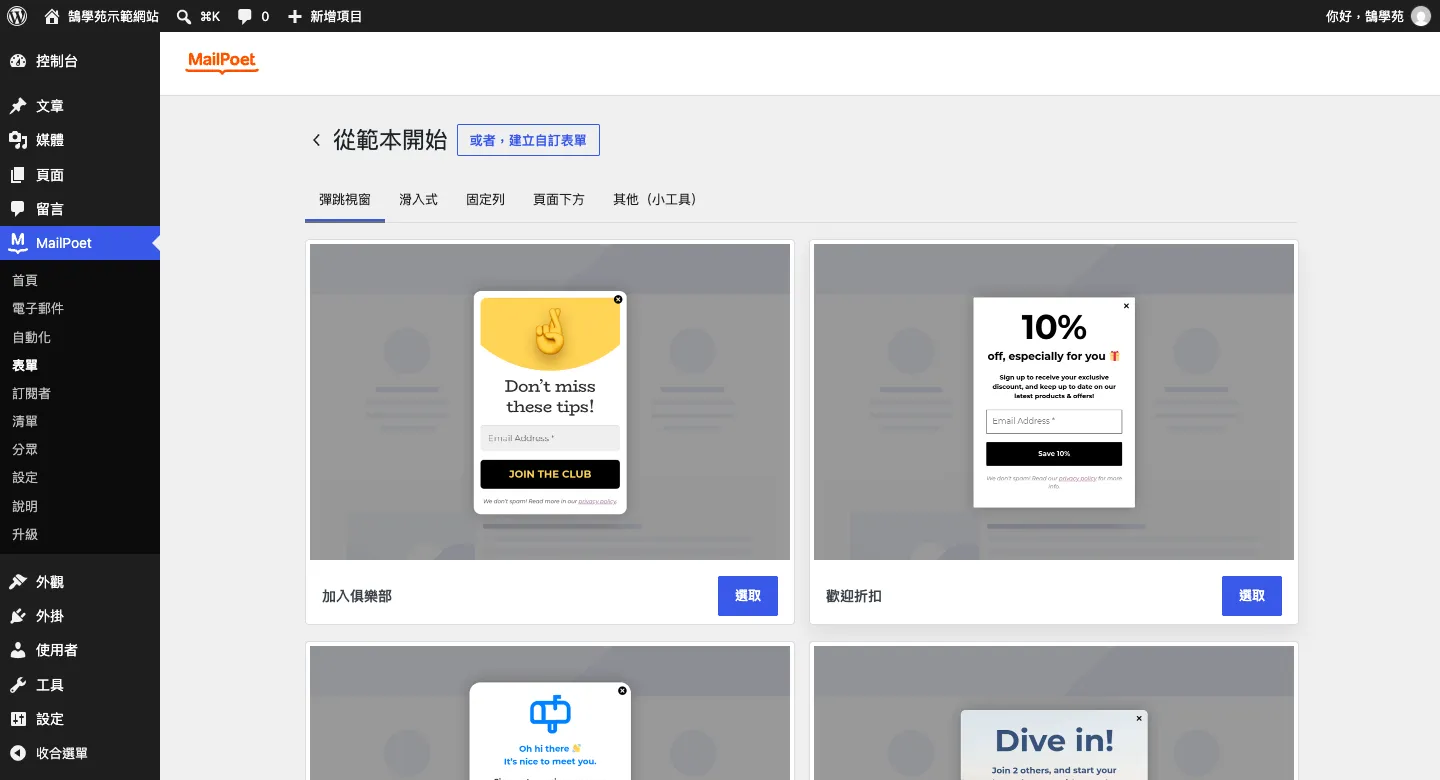Switch to the 滑入式 tab

coord(418,200)
